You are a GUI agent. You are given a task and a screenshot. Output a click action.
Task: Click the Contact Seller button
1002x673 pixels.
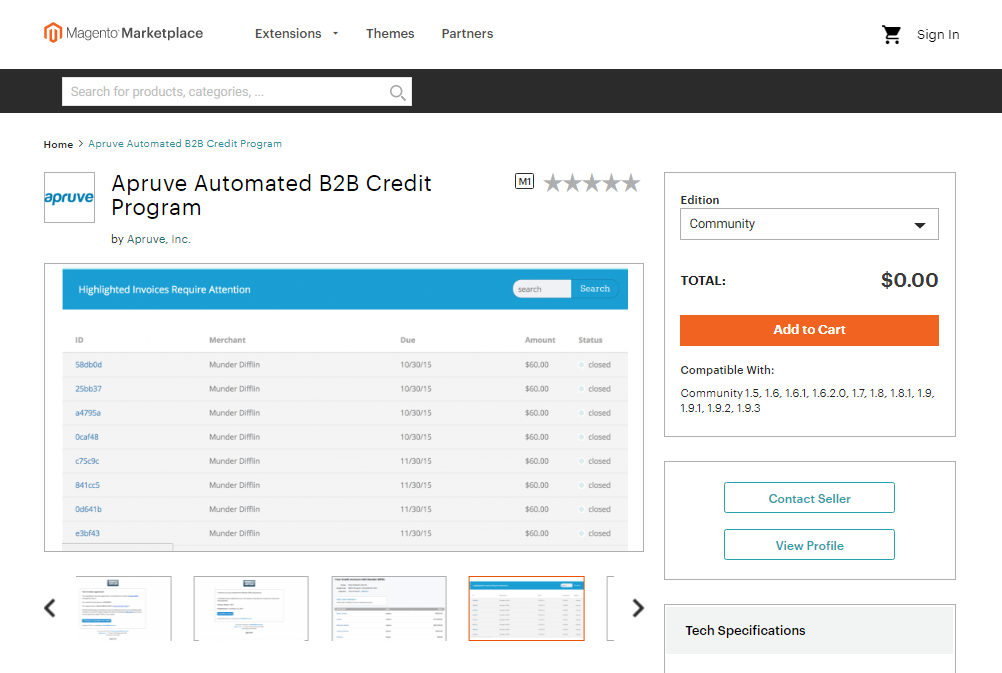point(809,498)
